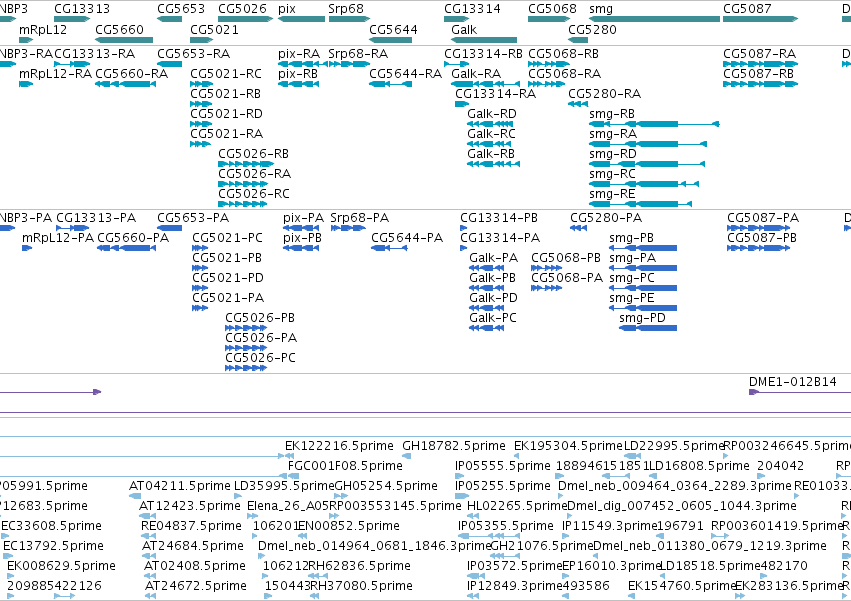Image resolution: width=851 pixels, height=601 pixels.
Task: Click transcript label smg-RE
Action: (612, 194)
